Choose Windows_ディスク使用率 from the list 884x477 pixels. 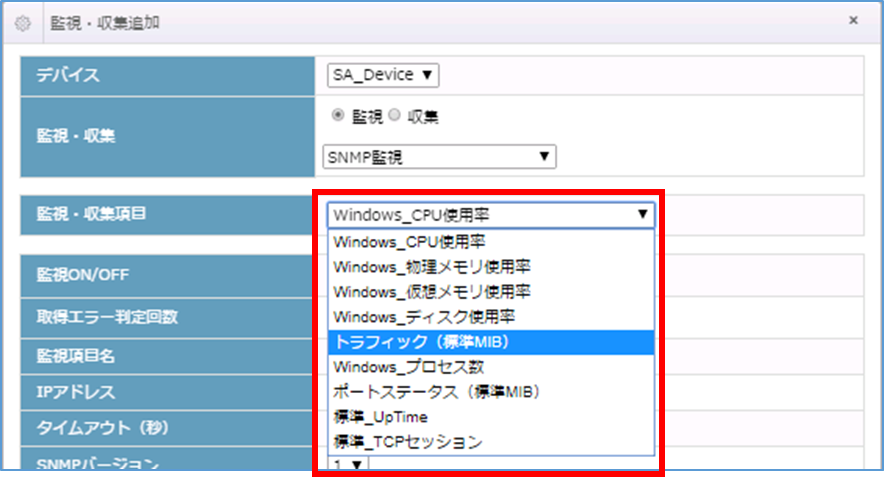point(491,317)
